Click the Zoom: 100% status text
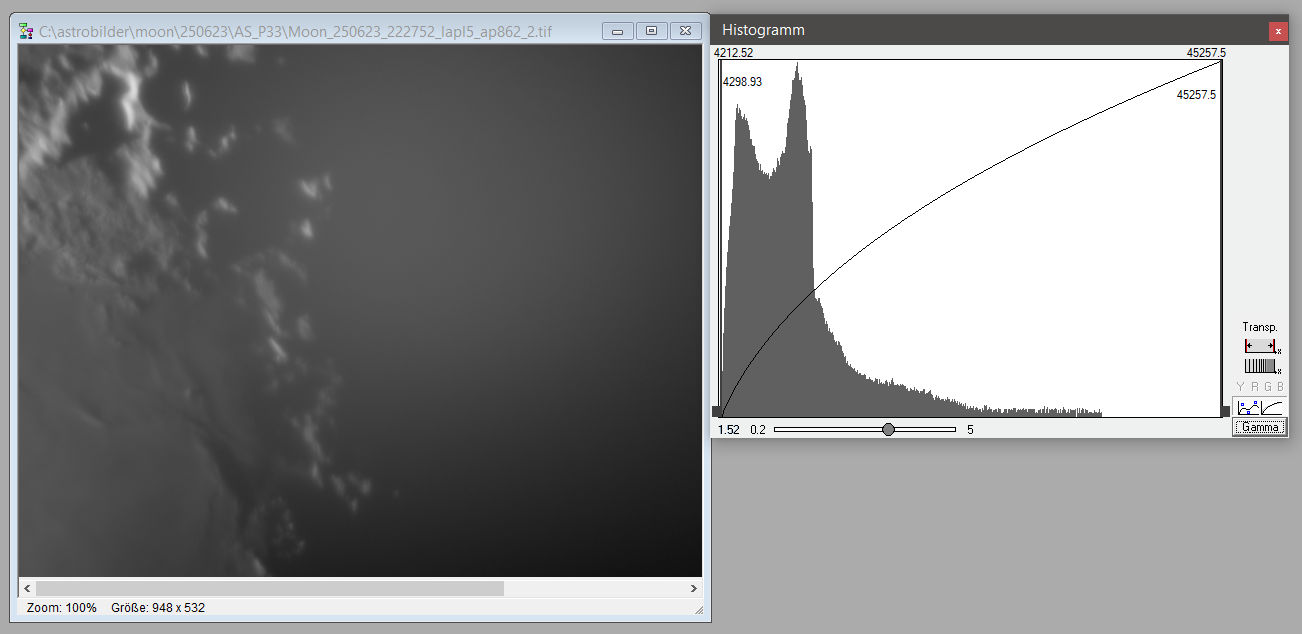The image size is (1302, 634). [62, 607]
